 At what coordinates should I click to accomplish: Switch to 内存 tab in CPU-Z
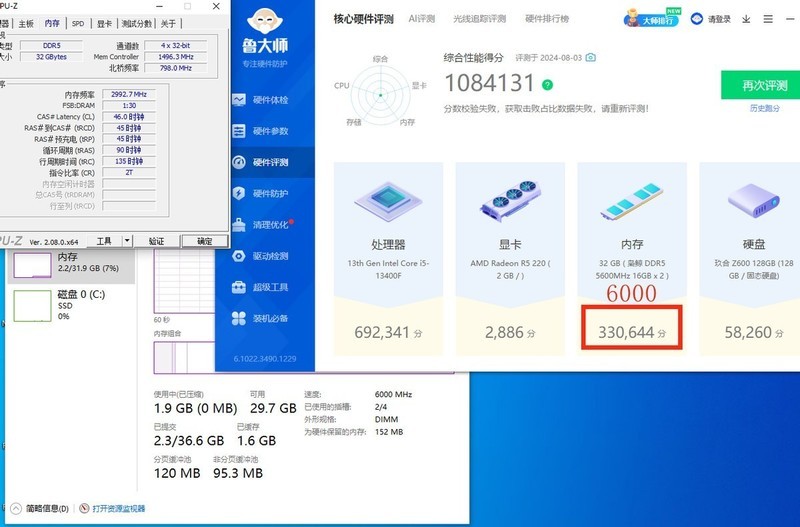coord(52,23)
